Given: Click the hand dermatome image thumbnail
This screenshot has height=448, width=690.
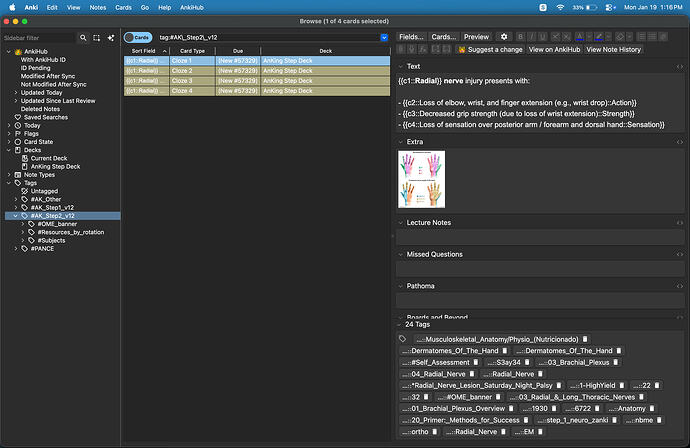Looking at the screenshot, I should tap(421, 179).
